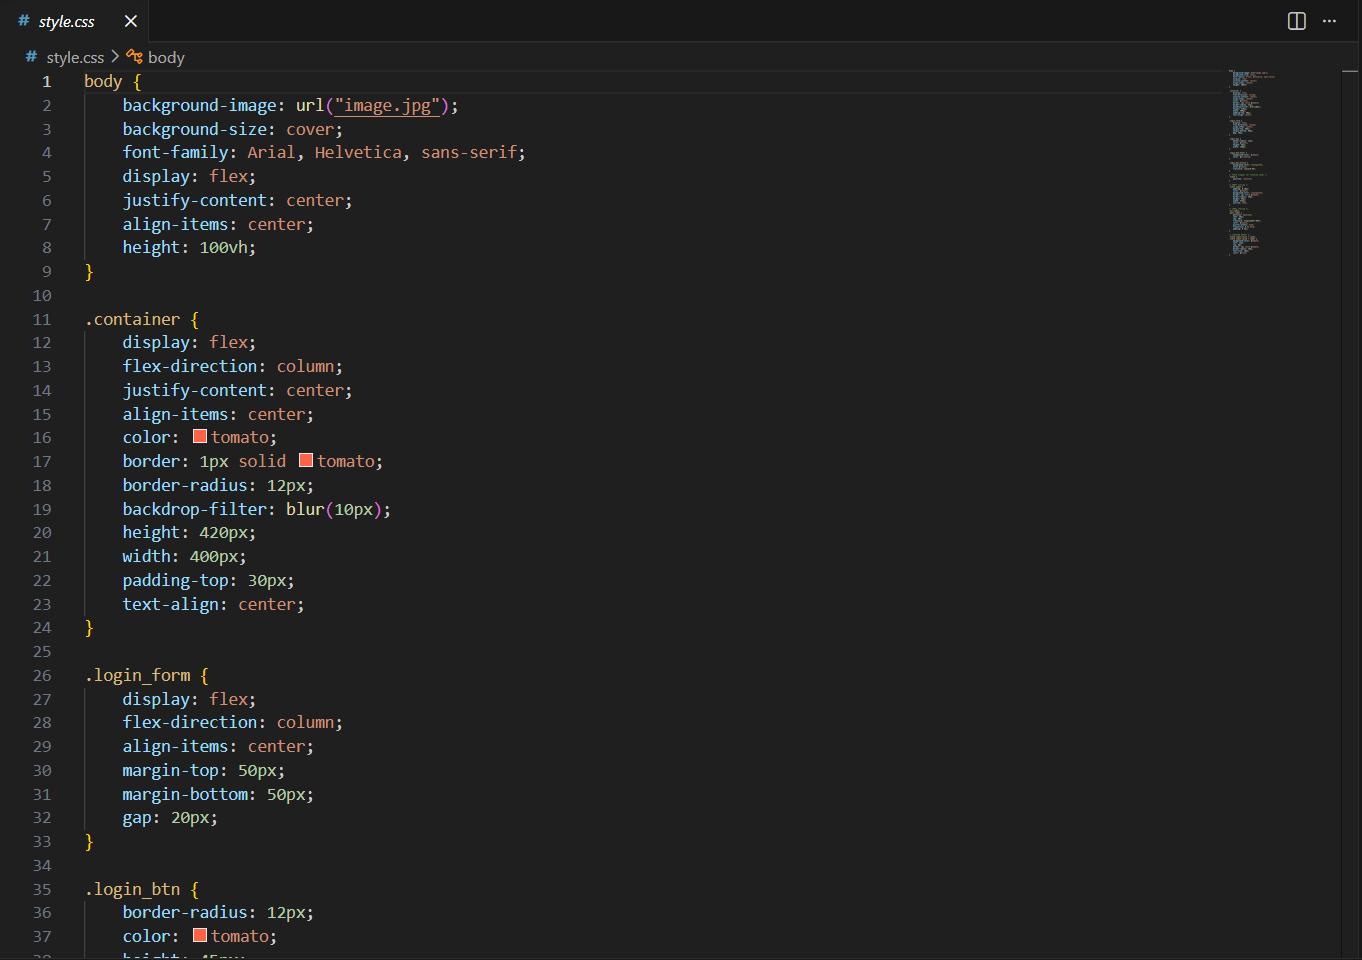Click the closing brace on line 9
The height and width of the screenshot is (960, 1362).
[x=89, y=272]
